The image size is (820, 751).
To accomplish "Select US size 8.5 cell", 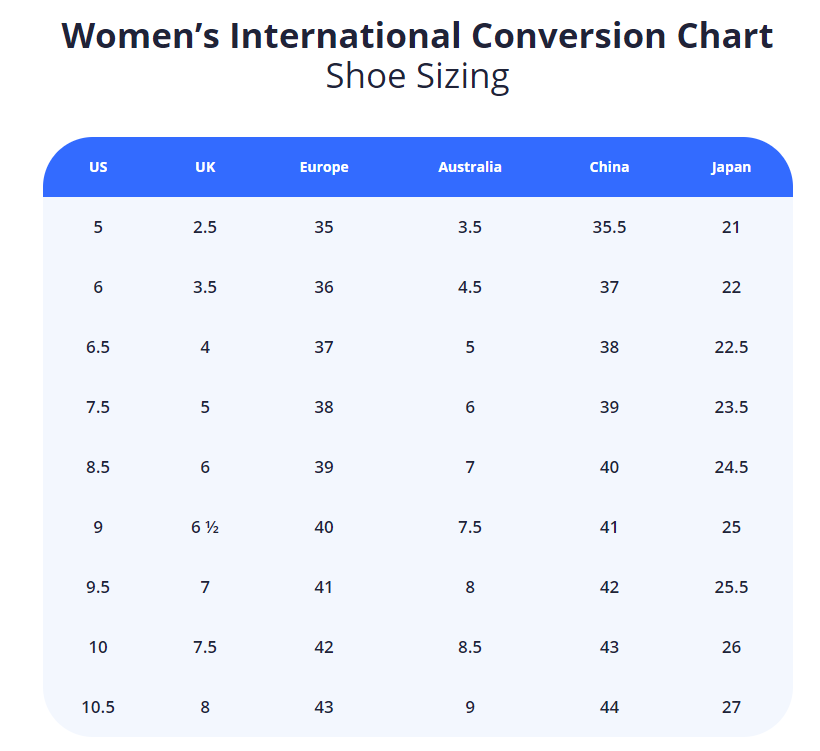I will [98, 467].
